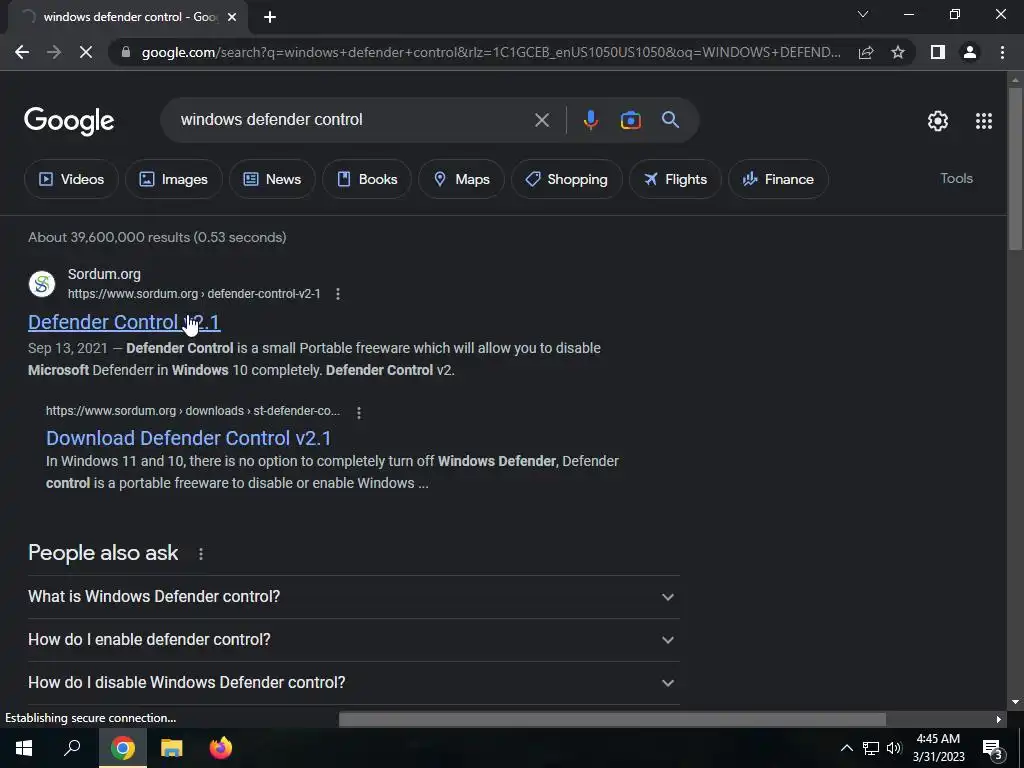This screenshot has height=768, width=1024.
Task: Search by image with camera icon
Action: coord(630,120)
